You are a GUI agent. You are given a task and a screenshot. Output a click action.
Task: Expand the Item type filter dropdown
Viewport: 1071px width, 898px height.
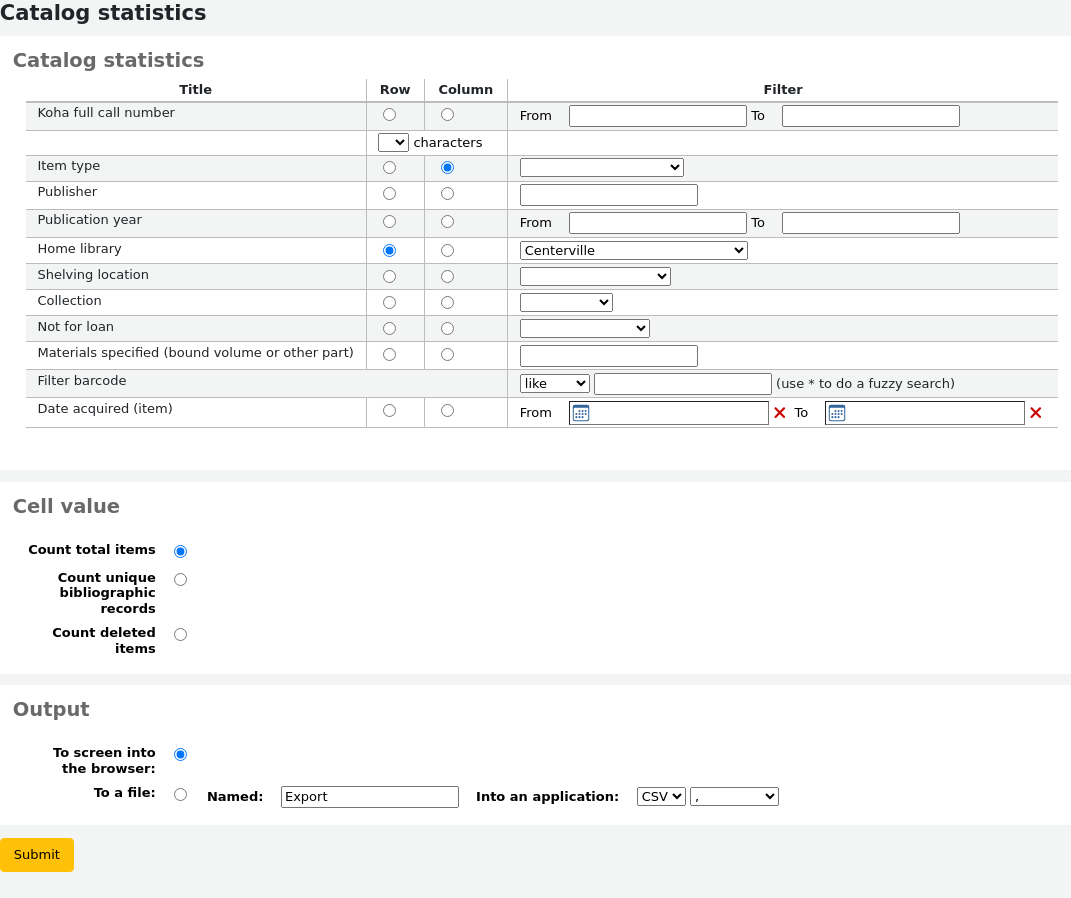(601, 168)
